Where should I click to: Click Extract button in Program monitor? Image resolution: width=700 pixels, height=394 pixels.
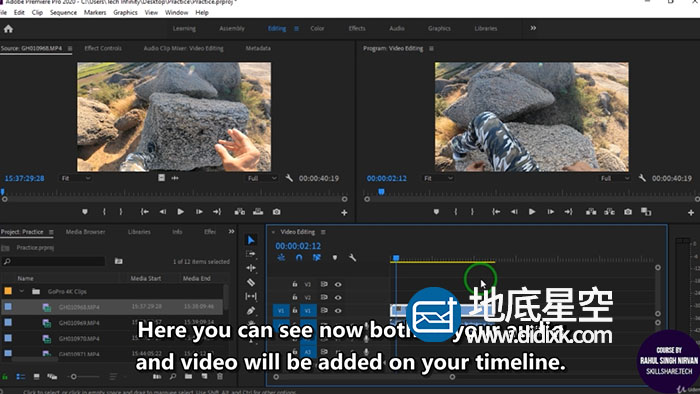pyautogui.click(x=609, y=212)
